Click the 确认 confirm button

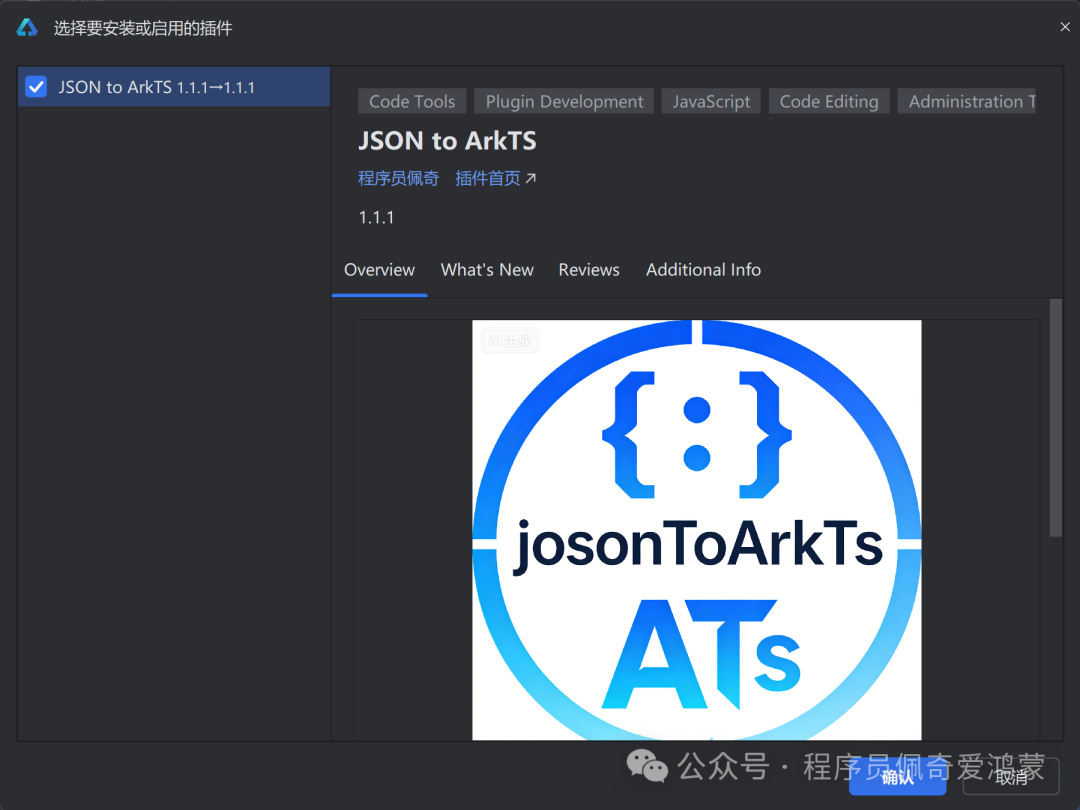click(x=897, y=778)
